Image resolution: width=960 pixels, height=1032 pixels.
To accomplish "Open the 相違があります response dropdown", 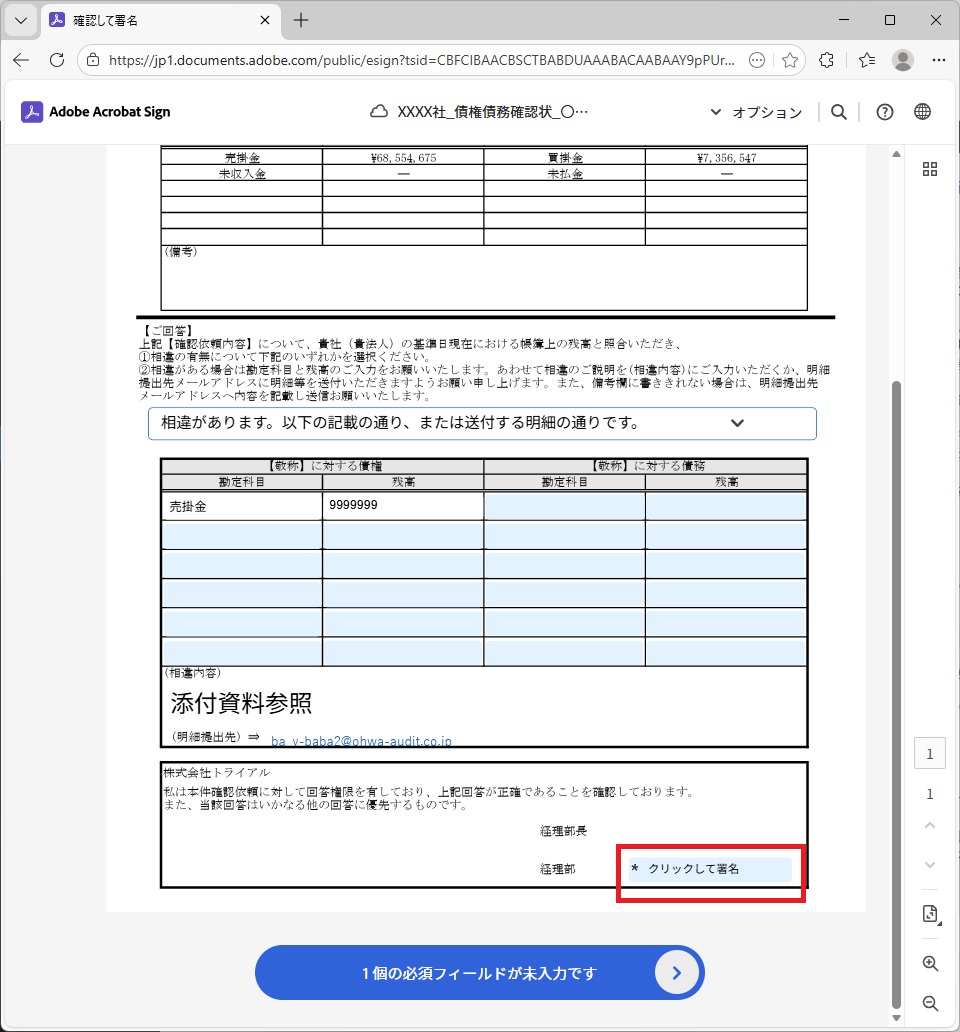I will (x=482, y=423).
